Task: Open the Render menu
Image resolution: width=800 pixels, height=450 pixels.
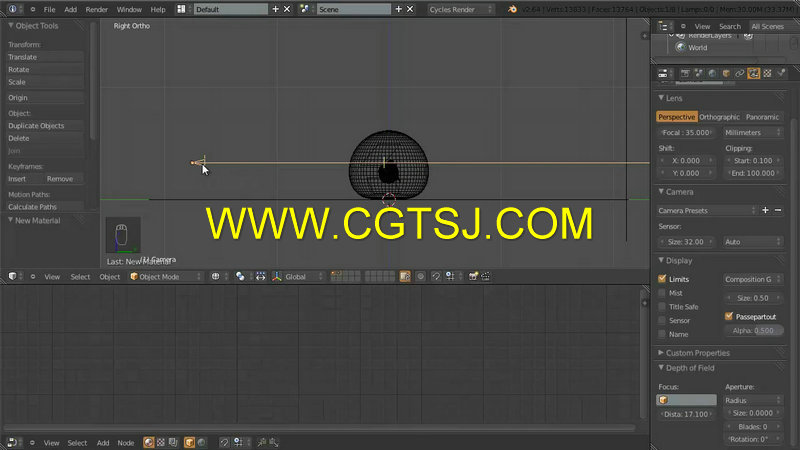Action: point(96,9)
